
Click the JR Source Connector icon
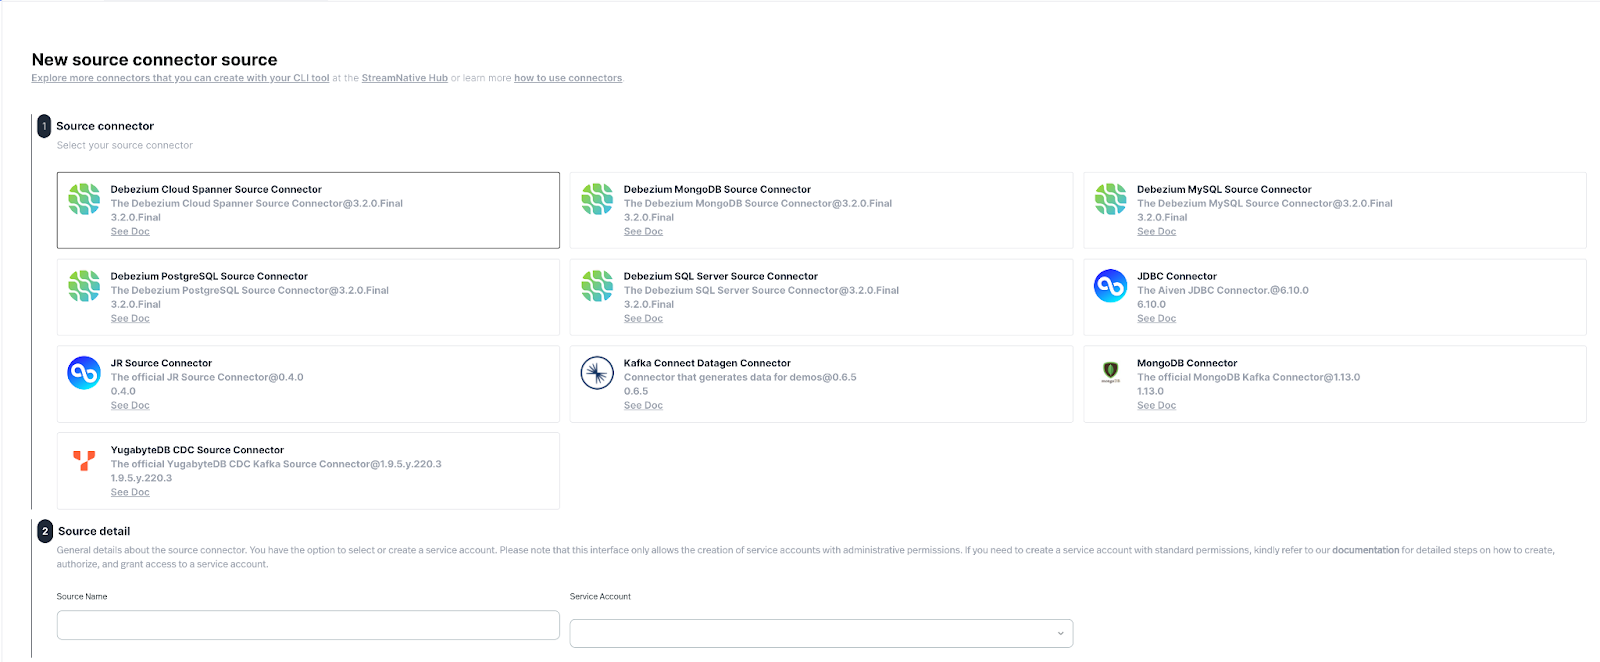84,373
